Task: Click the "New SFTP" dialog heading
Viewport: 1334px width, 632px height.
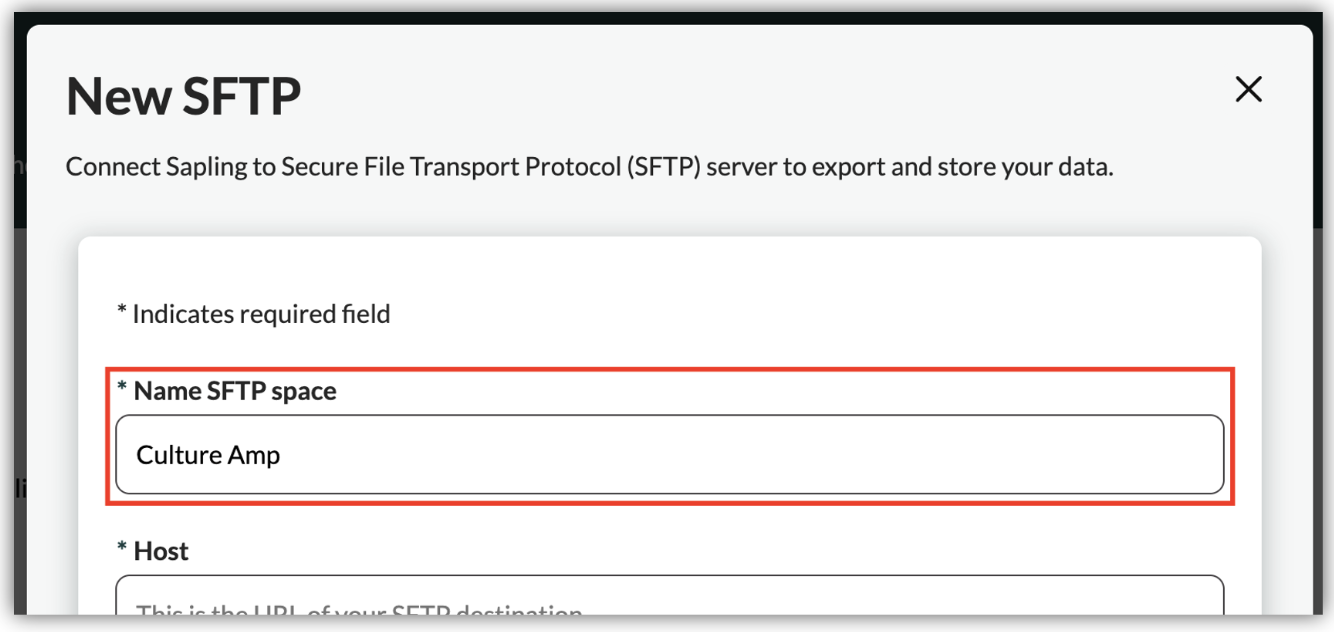Action: [x=184, y=97]
